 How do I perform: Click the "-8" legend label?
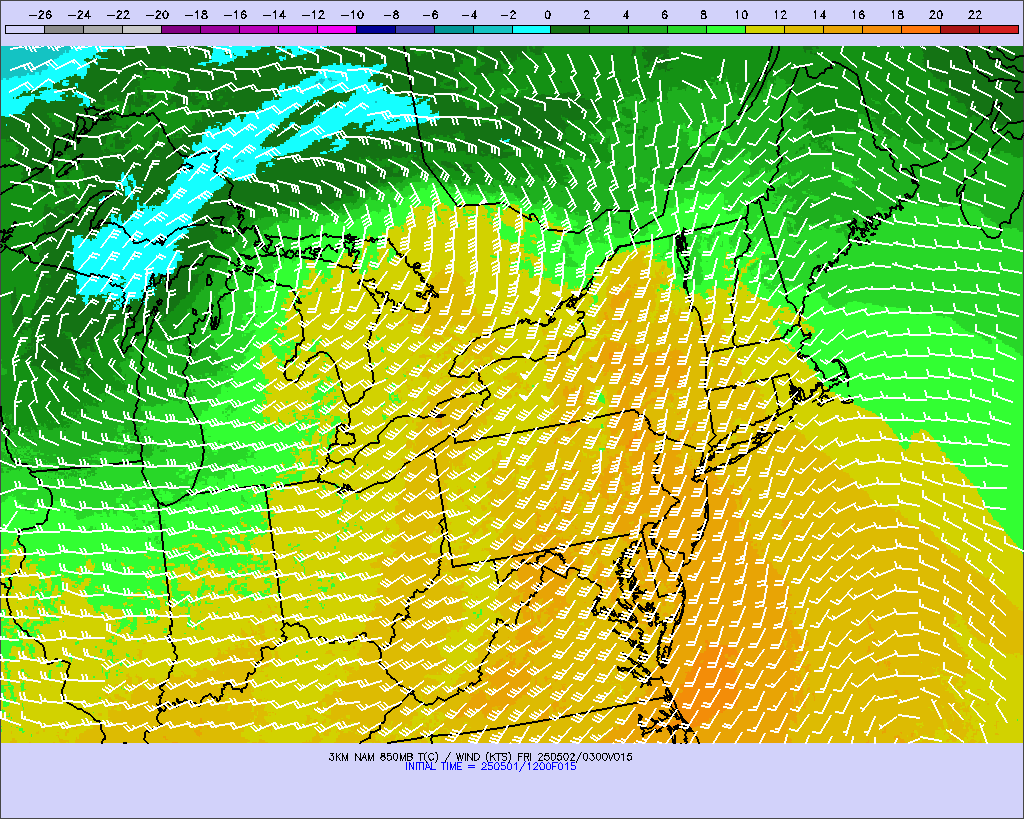[x=391, y=15]
